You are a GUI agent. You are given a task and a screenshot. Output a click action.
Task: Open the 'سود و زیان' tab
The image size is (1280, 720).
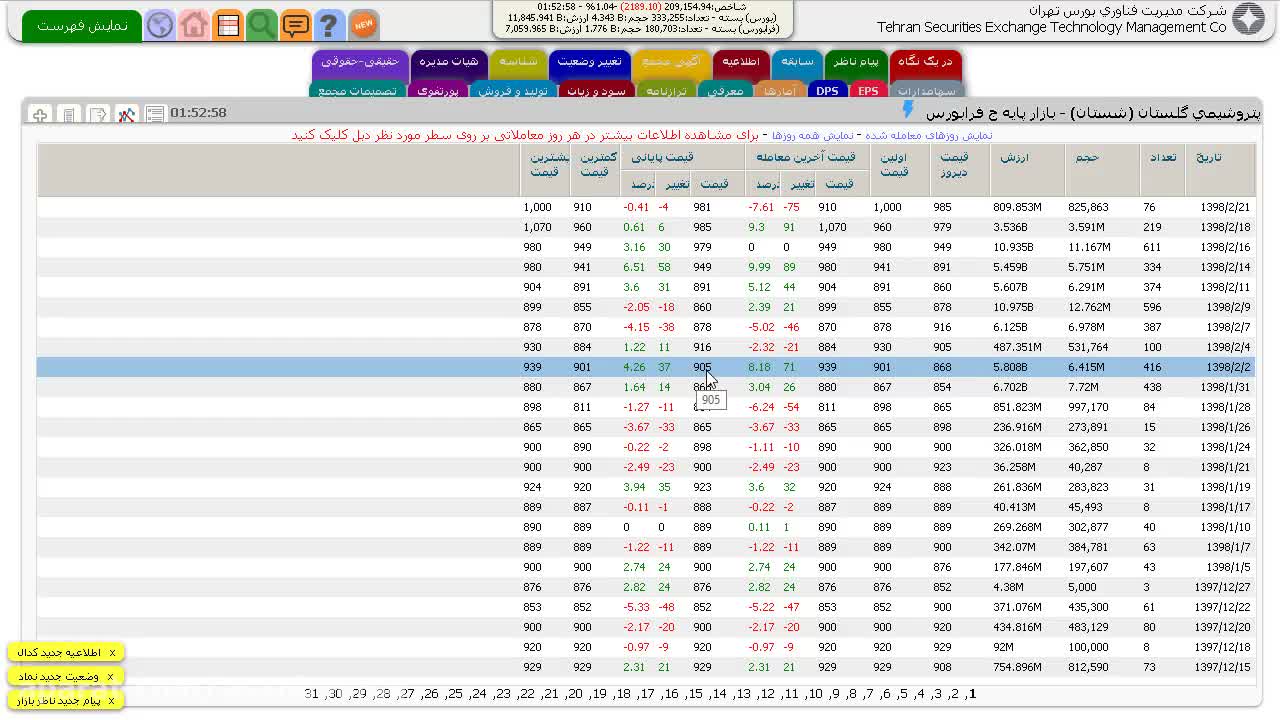point(596,91)
